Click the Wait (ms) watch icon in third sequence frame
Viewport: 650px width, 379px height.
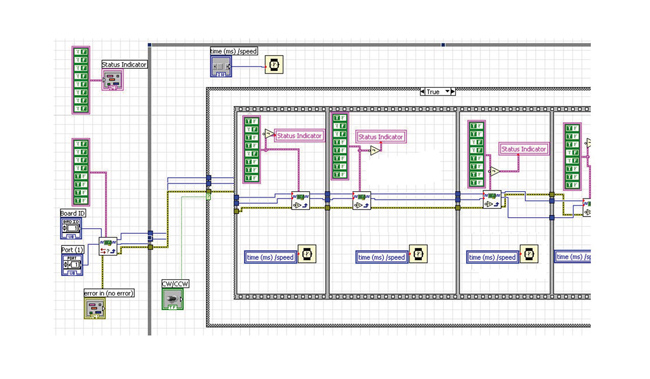(x=529, y=254)
